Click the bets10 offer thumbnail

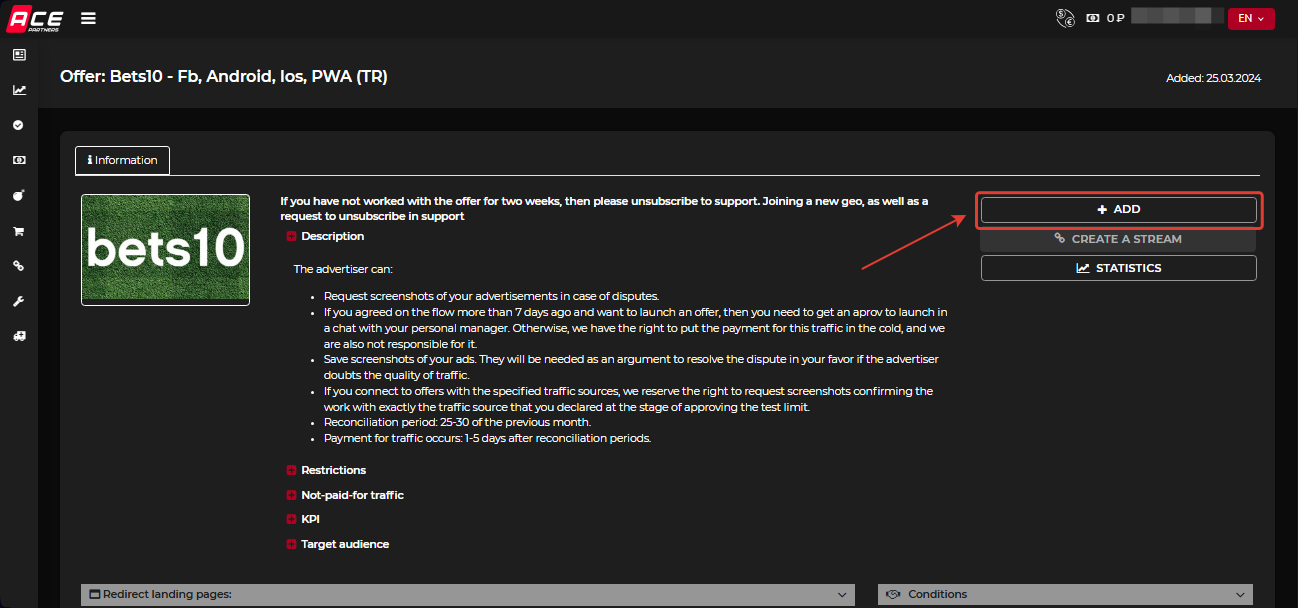click(165, 250)
